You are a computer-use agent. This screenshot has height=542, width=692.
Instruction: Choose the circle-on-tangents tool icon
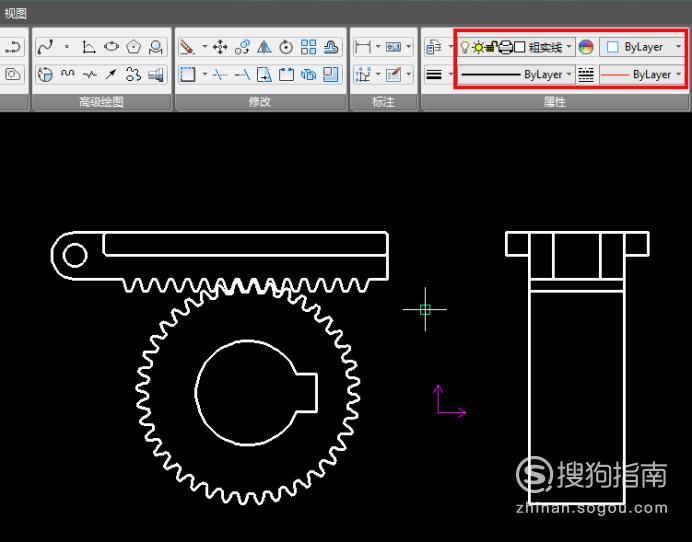click(155, 46)
